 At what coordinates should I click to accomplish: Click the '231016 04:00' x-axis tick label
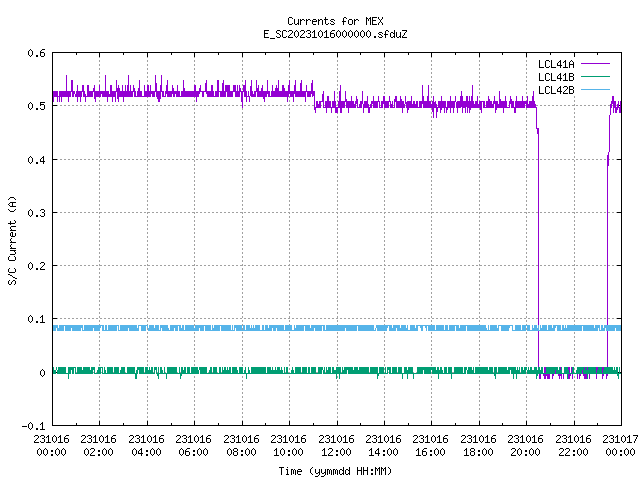click(x=147, y=446)
